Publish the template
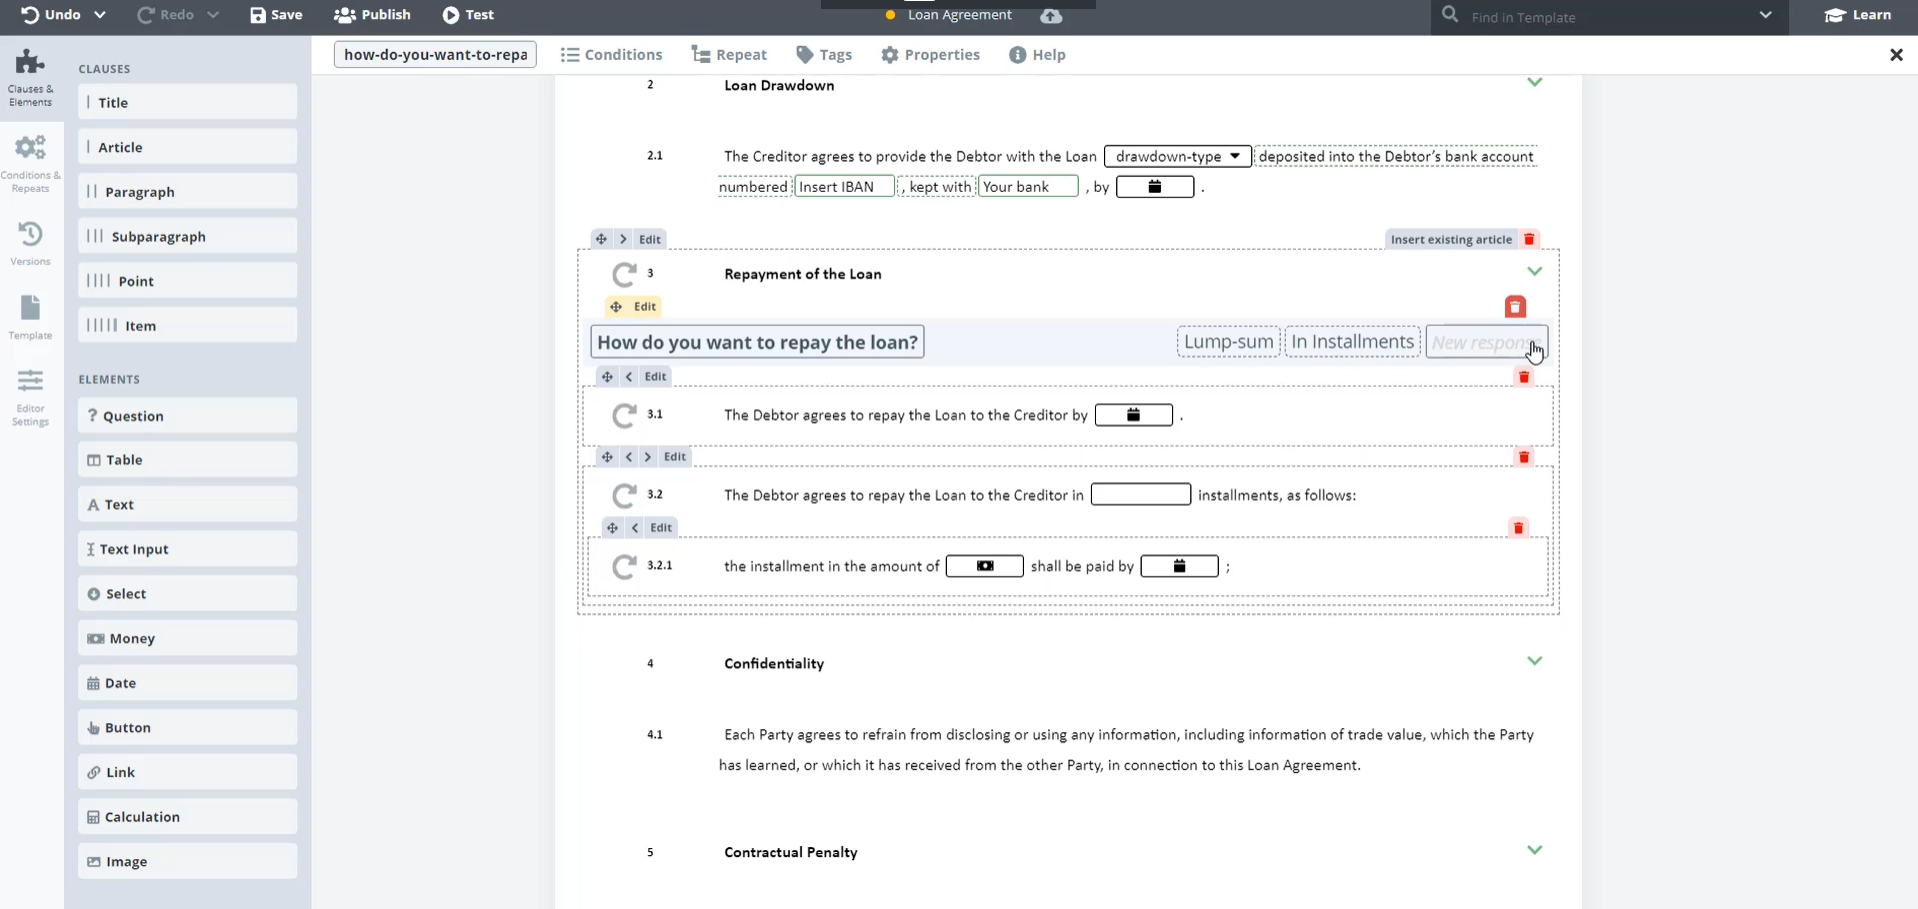Screen dimensions: 1918x909 (372, 15)
